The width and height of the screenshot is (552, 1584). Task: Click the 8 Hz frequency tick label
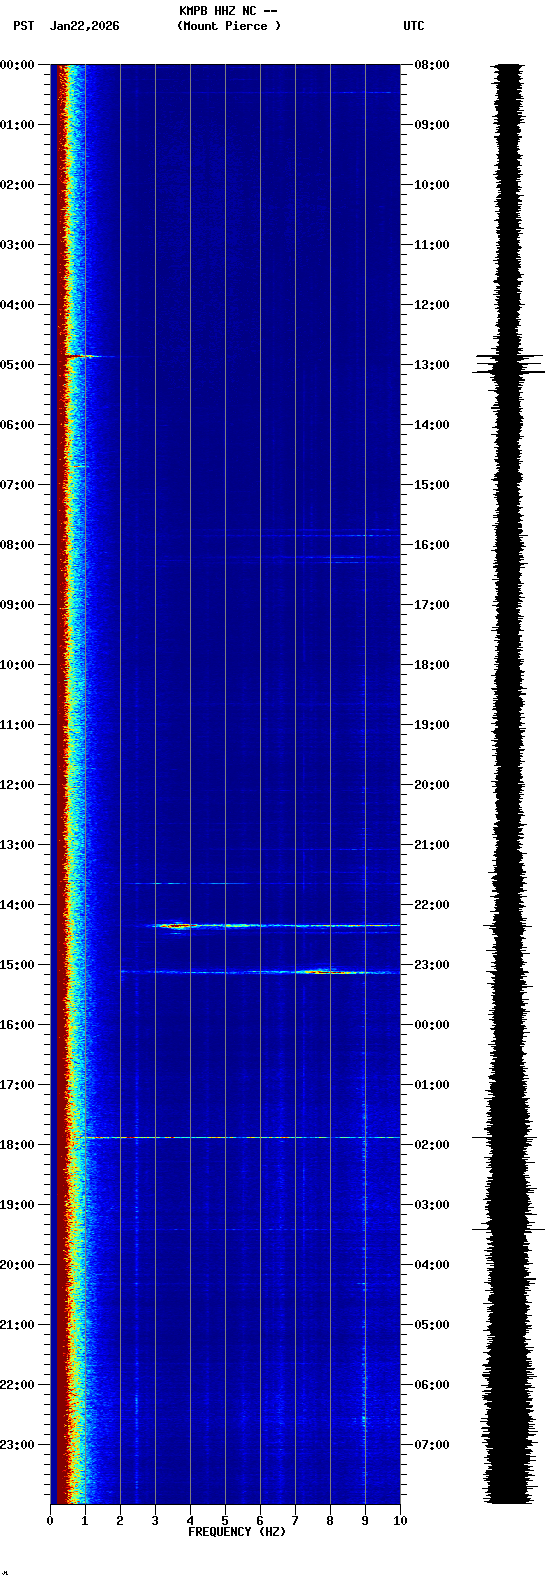tap(330, 1521)
